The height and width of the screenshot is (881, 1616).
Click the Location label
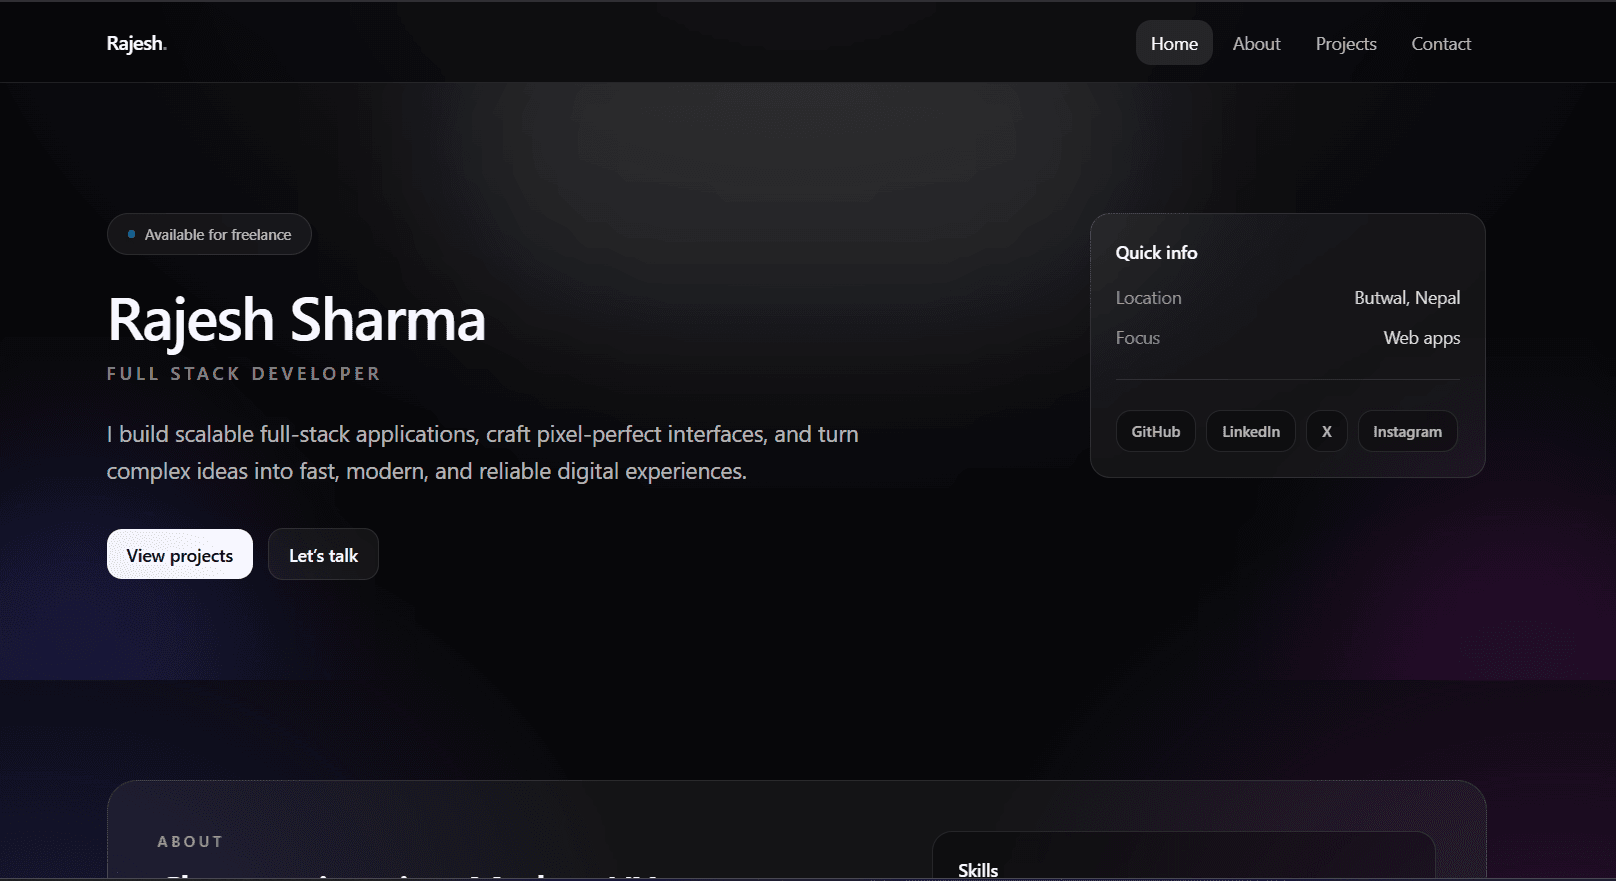tap(1148, 298)
